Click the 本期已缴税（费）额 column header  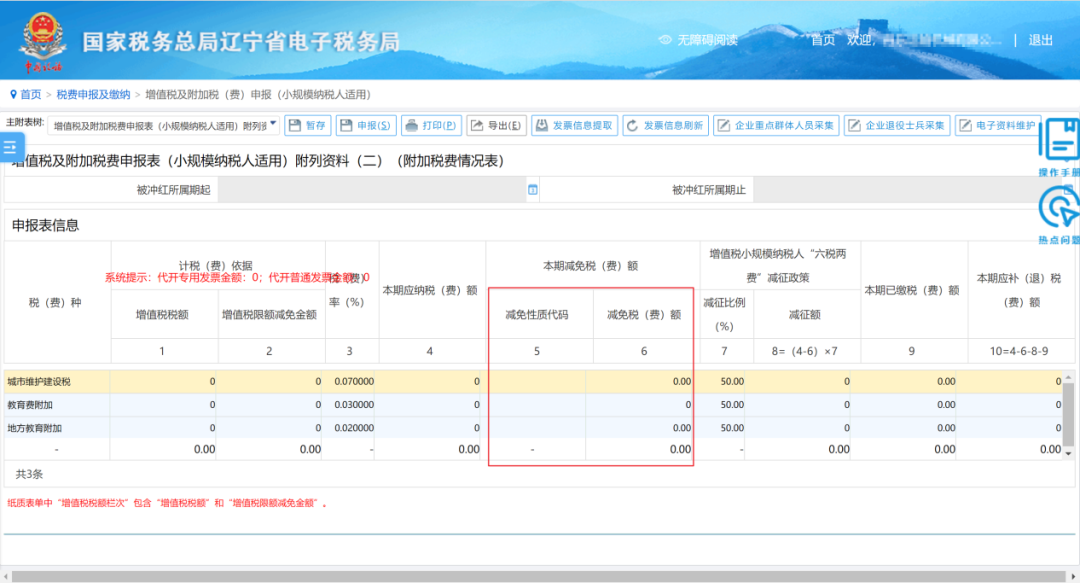coord(912,290)
